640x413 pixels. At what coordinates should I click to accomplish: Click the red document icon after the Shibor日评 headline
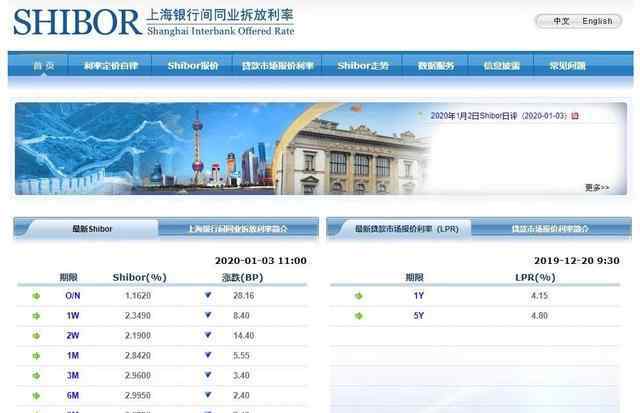575,116
